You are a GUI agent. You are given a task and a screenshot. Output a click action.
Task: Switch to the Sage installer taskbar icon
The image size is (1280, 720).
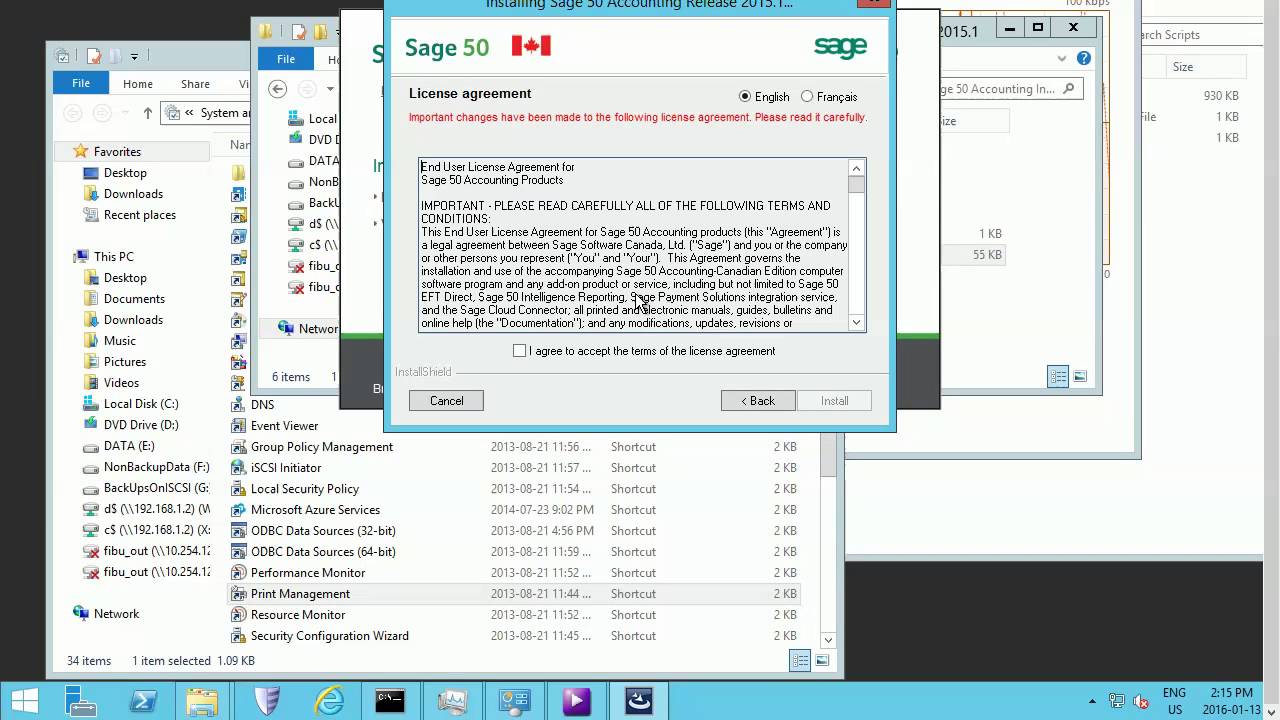(639, 701)
